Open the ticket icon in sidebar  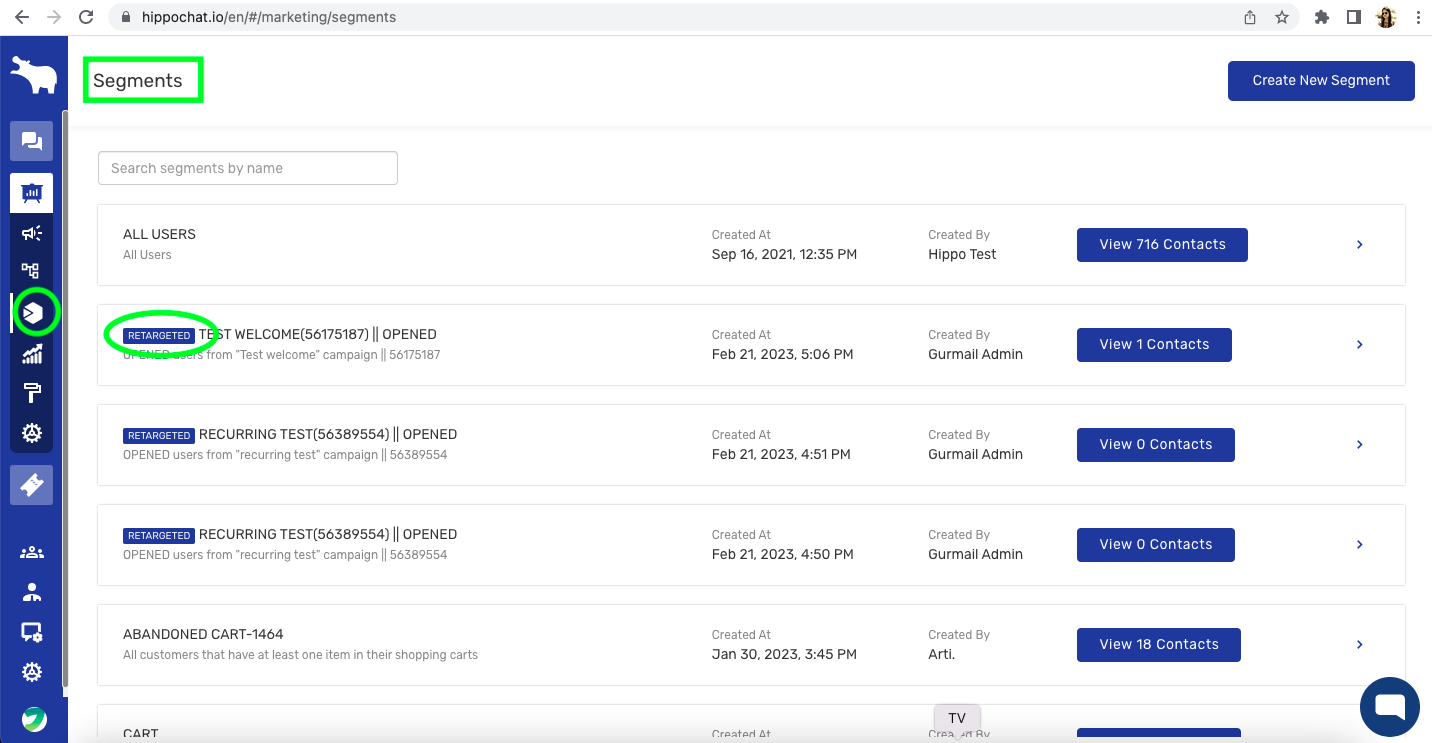(x=31, y=485)
